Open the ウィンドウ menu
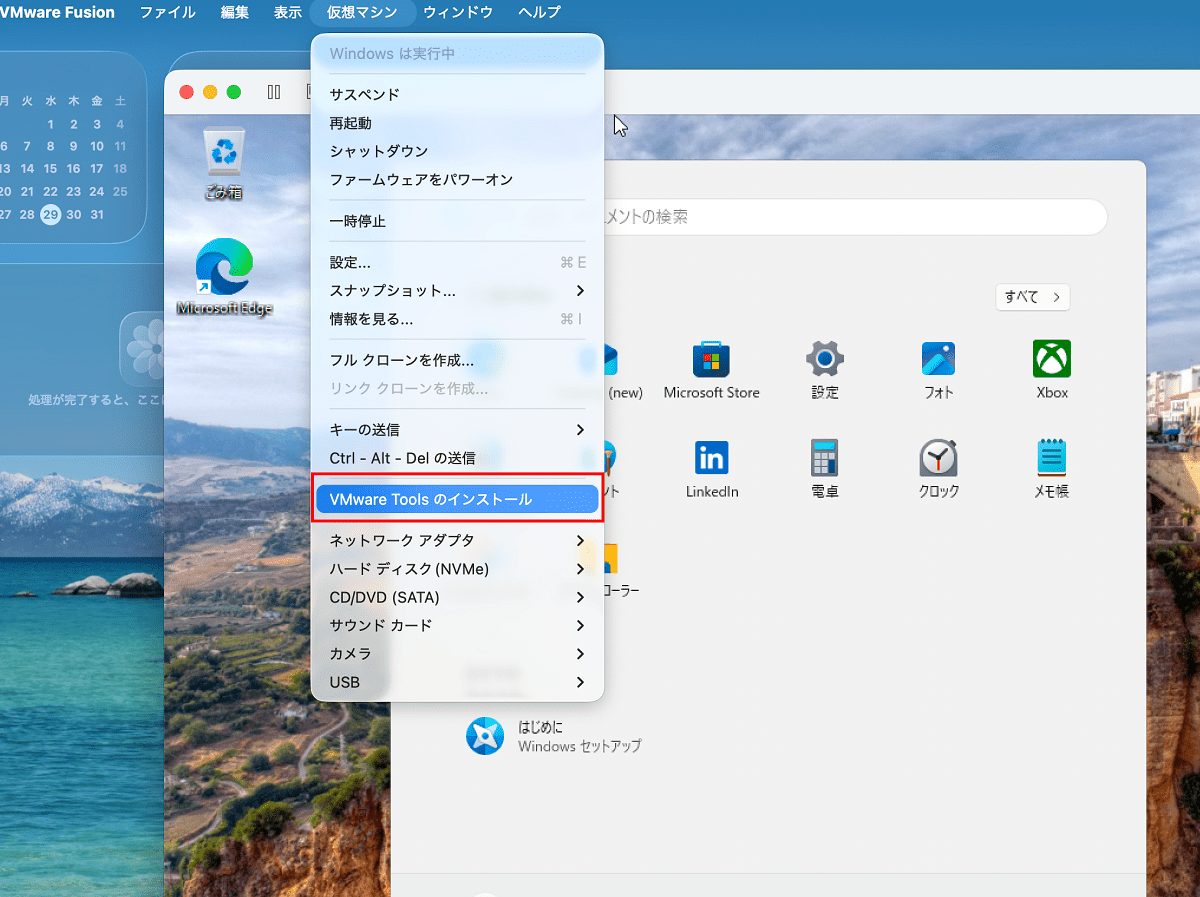 coord(458,12)
